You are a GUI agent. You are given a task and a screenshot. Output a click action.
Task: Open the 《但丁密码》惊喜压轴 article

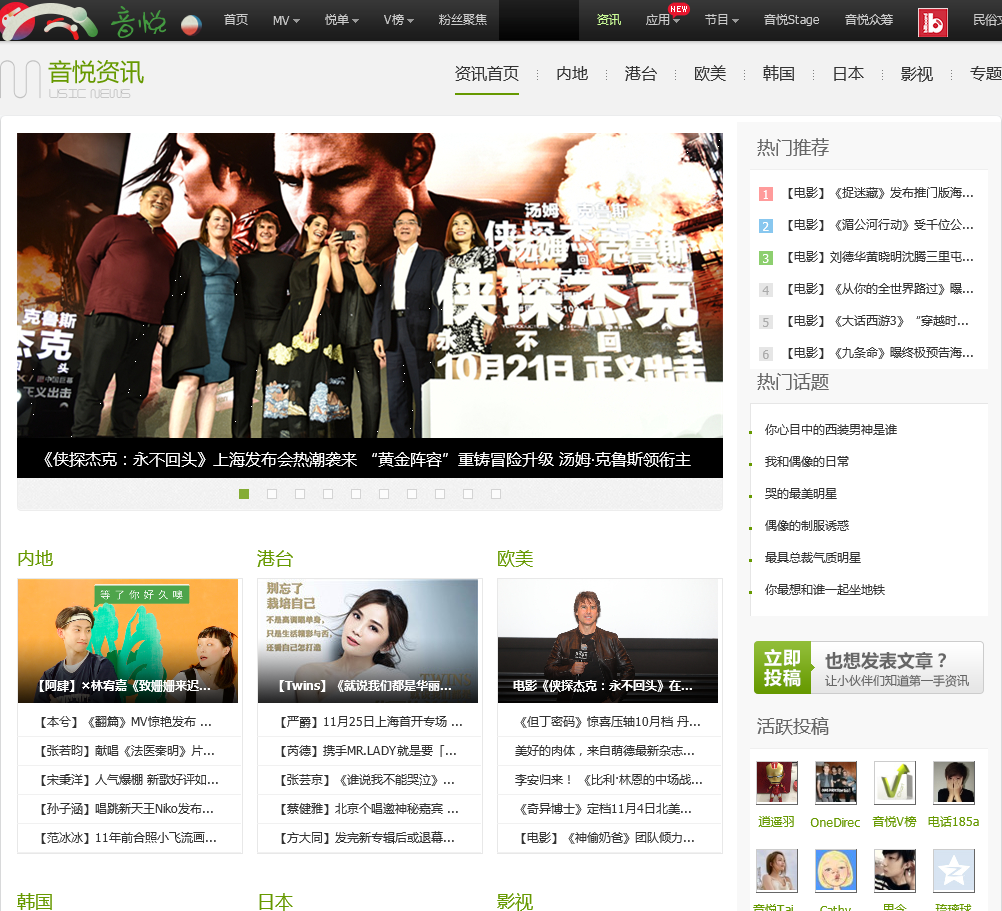click(608, 722)
